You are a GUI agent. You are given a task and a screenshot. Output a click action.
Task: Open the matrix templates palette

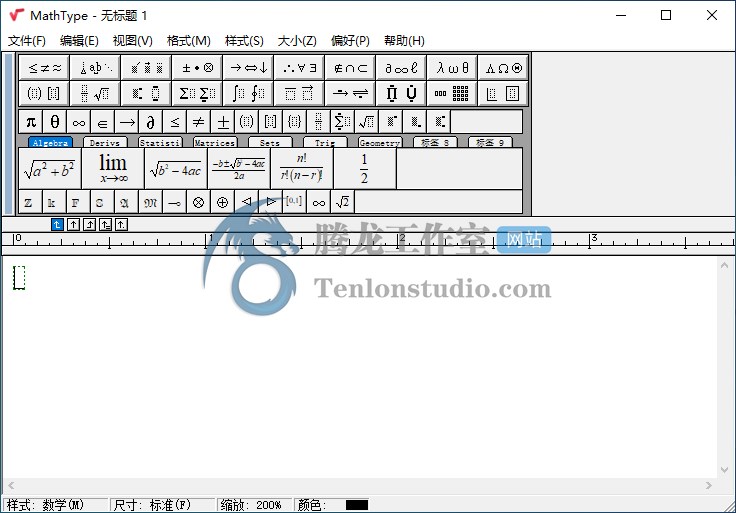tap(452, 93)
